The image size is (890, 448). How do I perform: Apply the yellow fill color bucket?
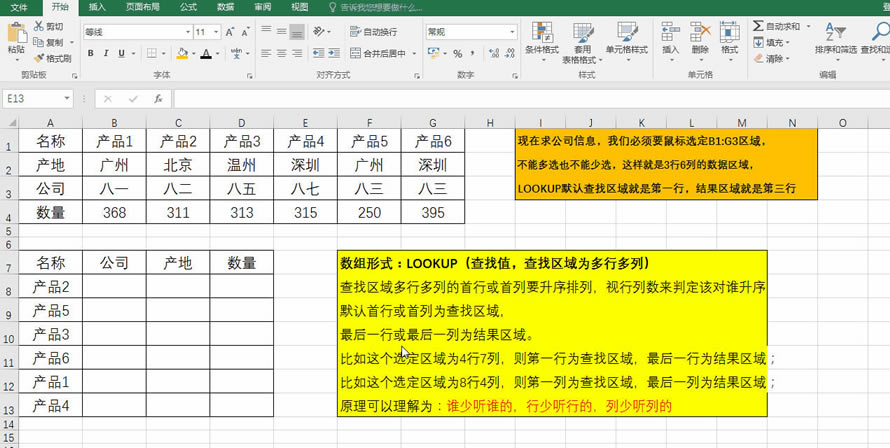(x=182, y=53)
